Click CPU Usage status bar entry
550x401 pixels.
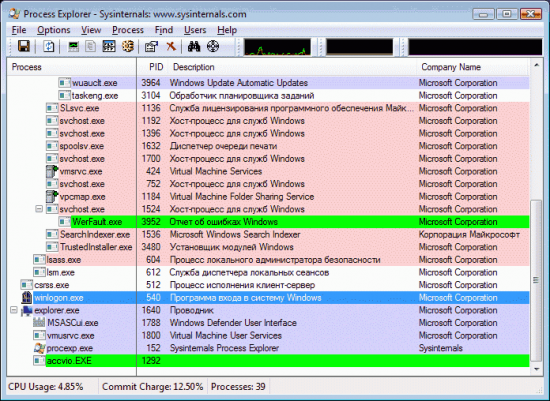tap(46, 387)
